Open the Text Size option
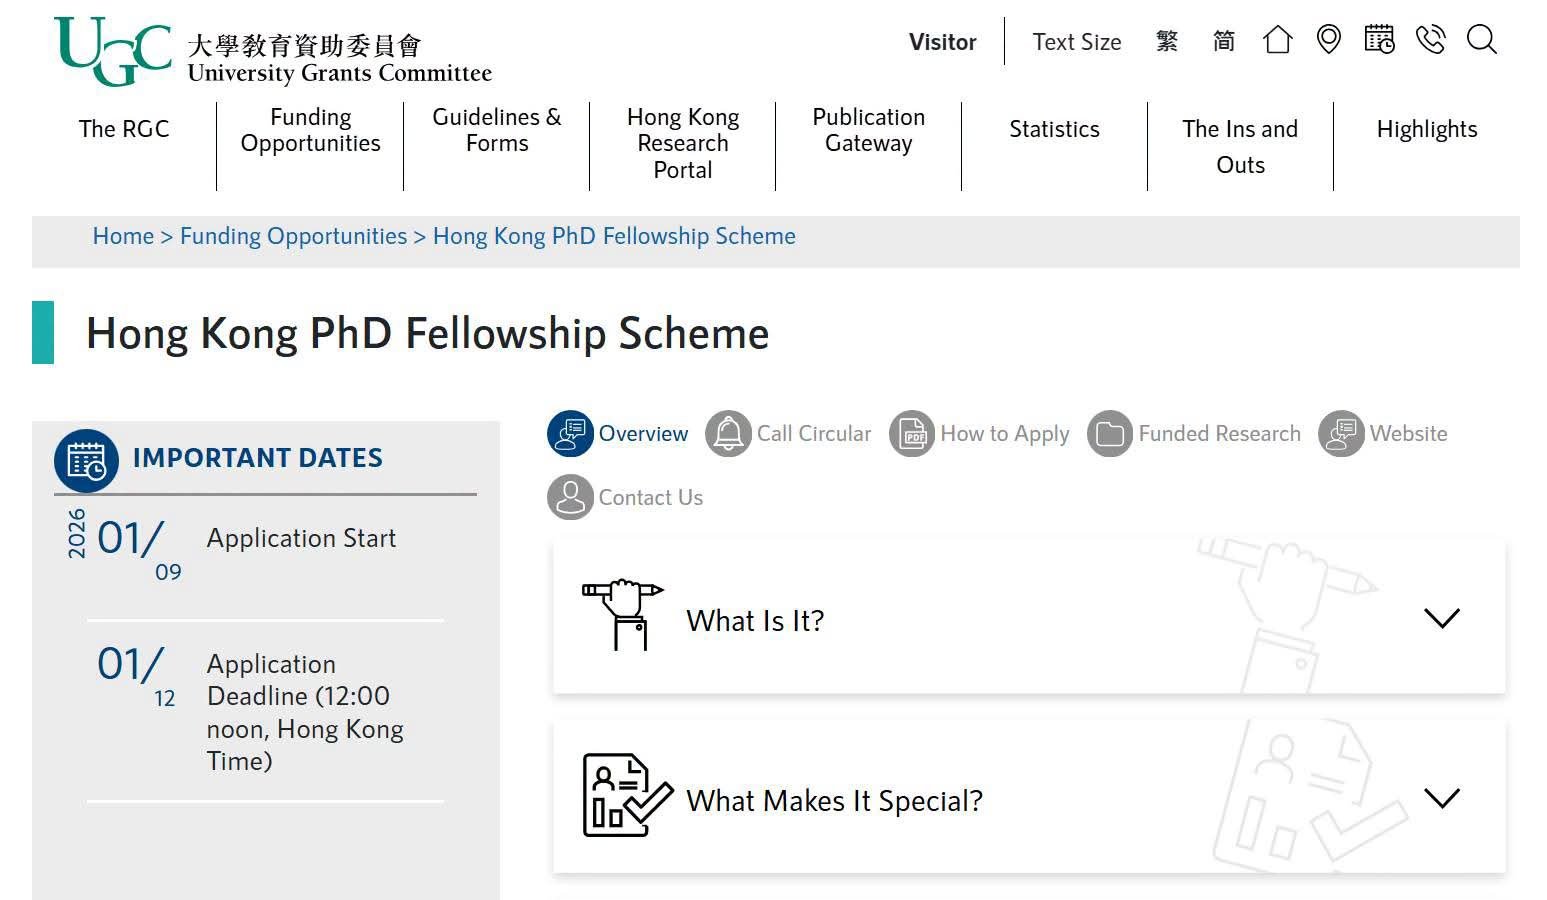The height and width of the screenshot is (900, 1547). point(1077,42)
